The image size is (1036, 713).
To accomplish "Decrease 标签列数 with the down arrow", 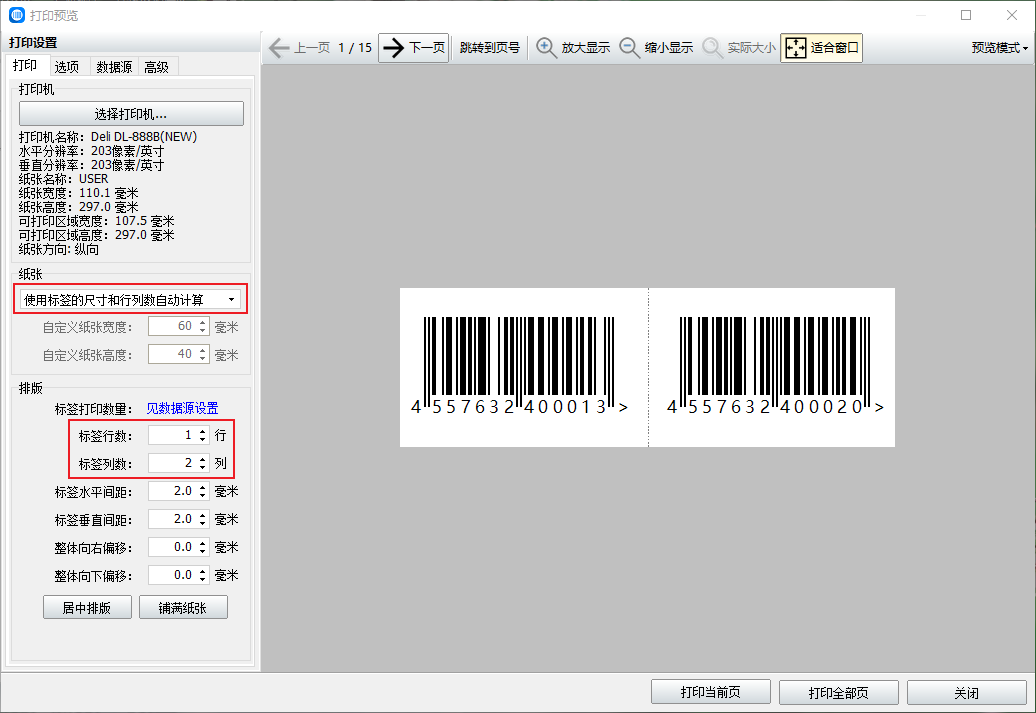I will click(x=203, y=468).
